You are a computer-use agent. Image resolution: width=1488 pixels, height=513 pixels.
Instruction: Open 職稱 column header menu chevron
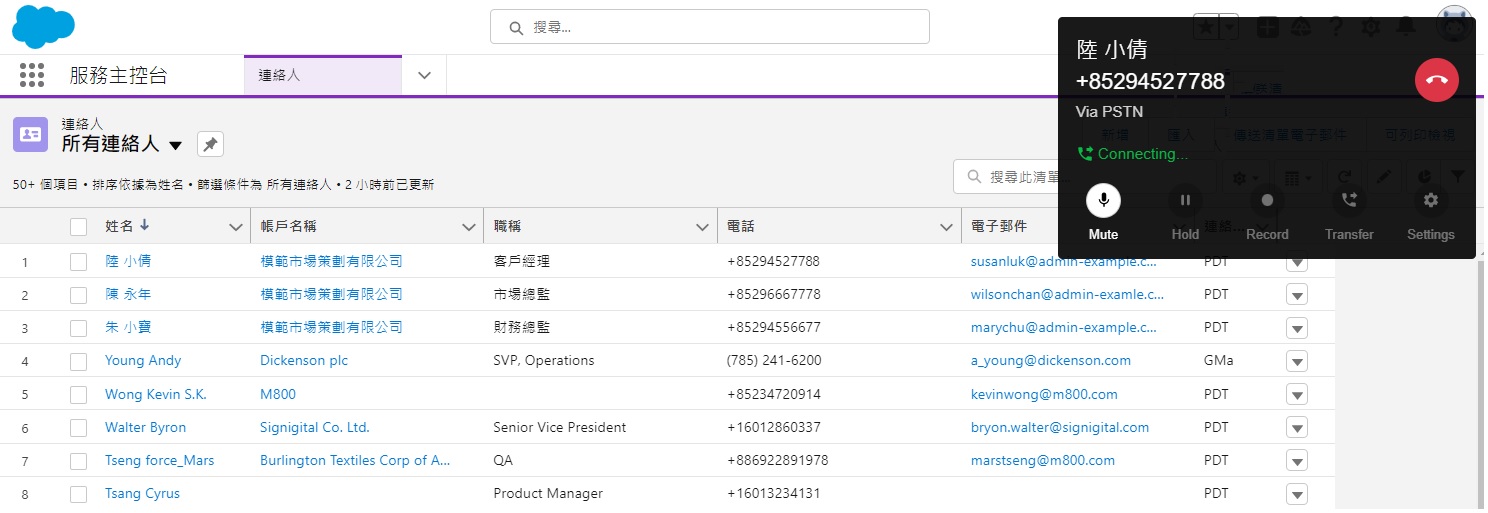(703, 227)
